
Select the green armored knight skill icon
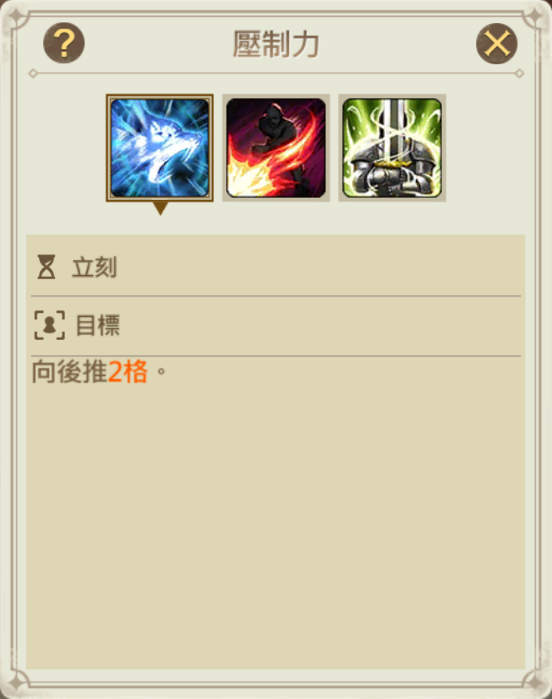[x=392, y=148]
